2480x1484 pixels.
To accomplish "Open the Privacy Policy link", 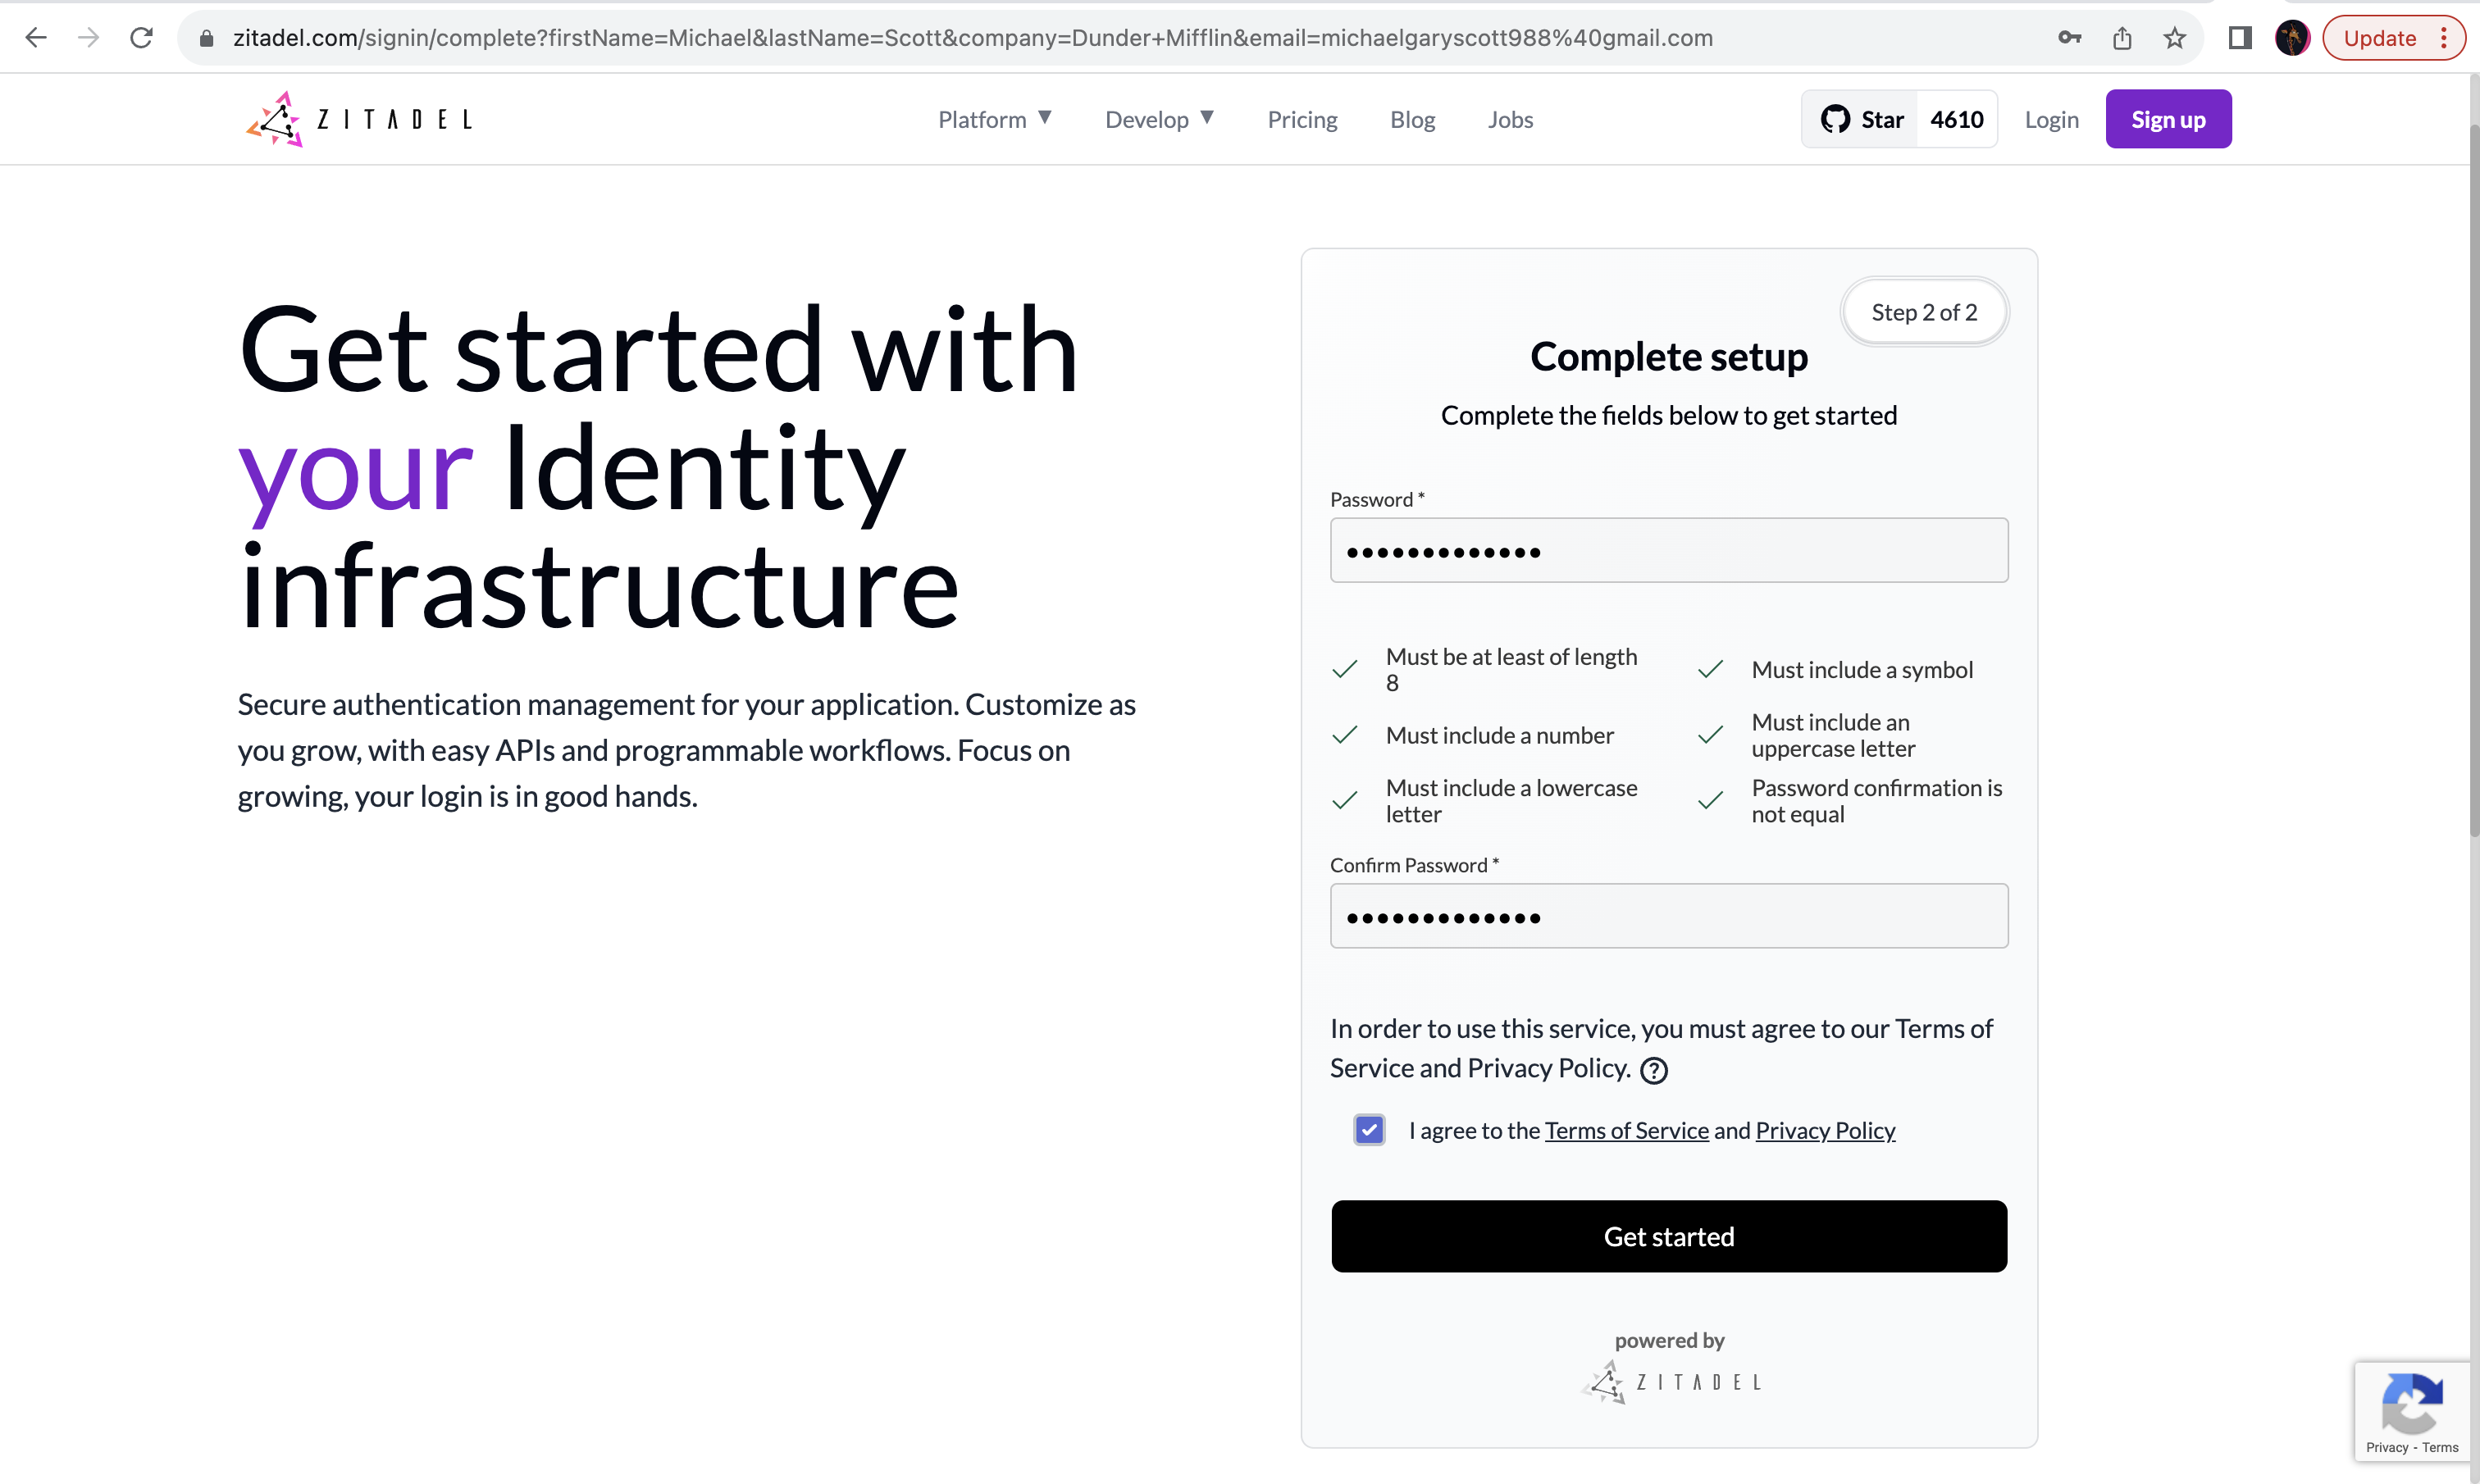I will [x=1825, y=1130].
